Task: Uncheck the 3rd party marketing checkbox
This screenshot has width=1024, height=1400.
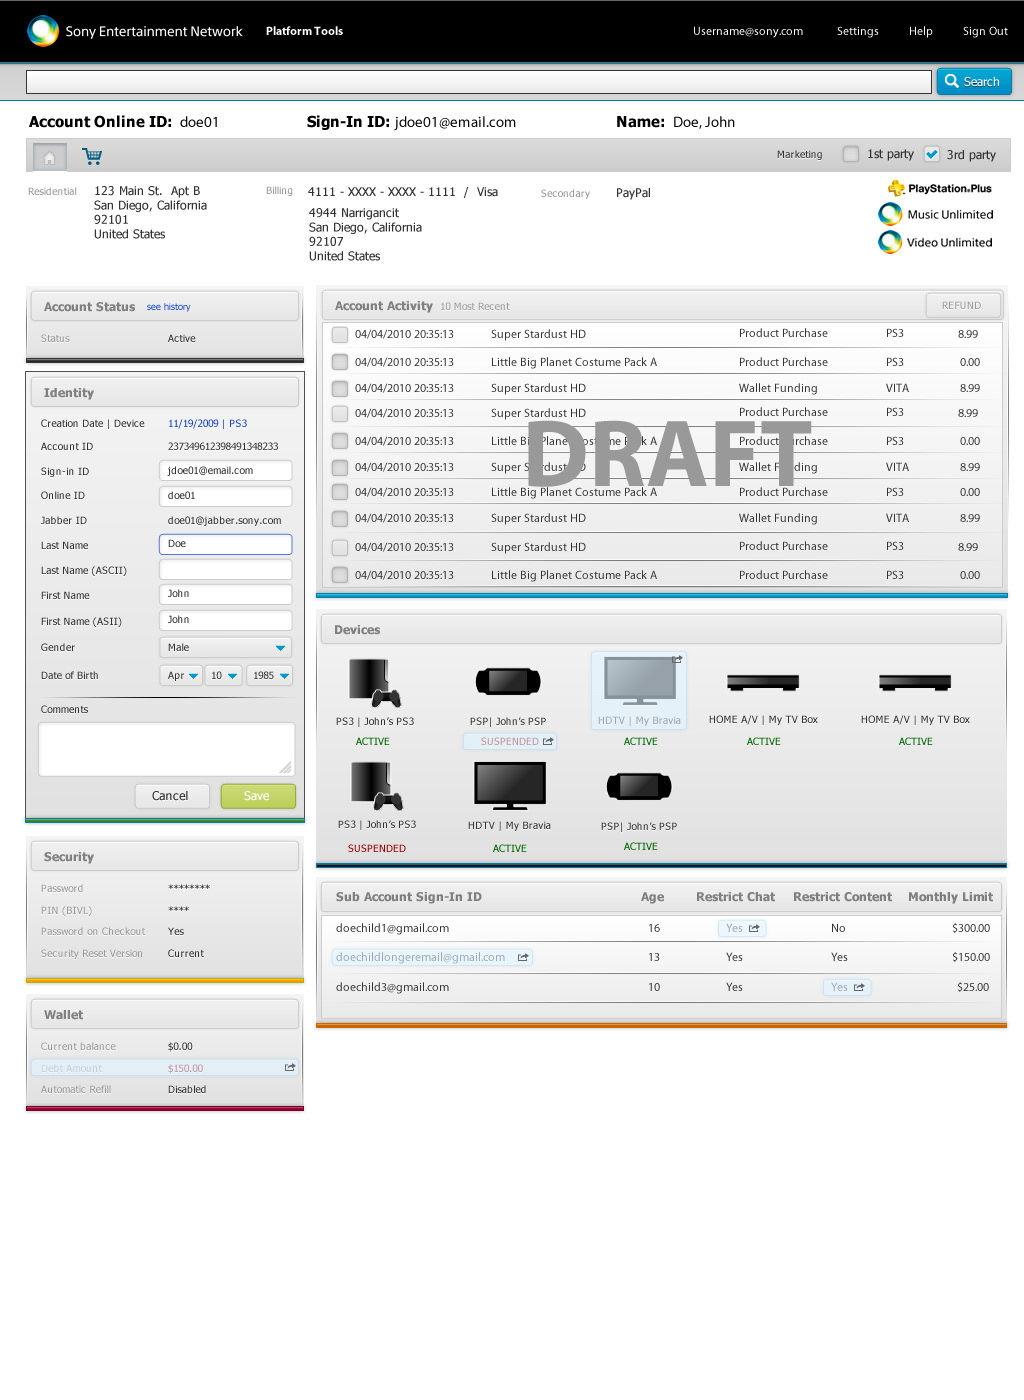Action: [x=932, y=154]
